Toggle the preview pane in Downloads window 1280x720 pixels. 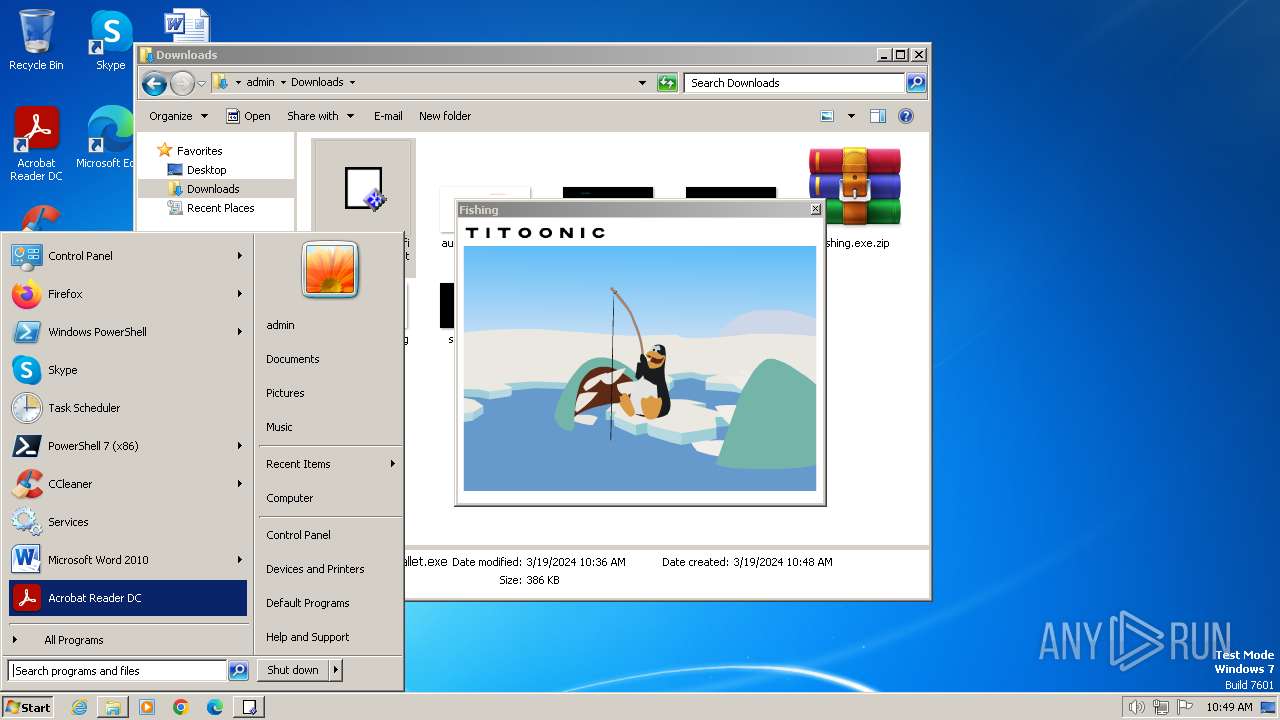(x=877, y=116)
